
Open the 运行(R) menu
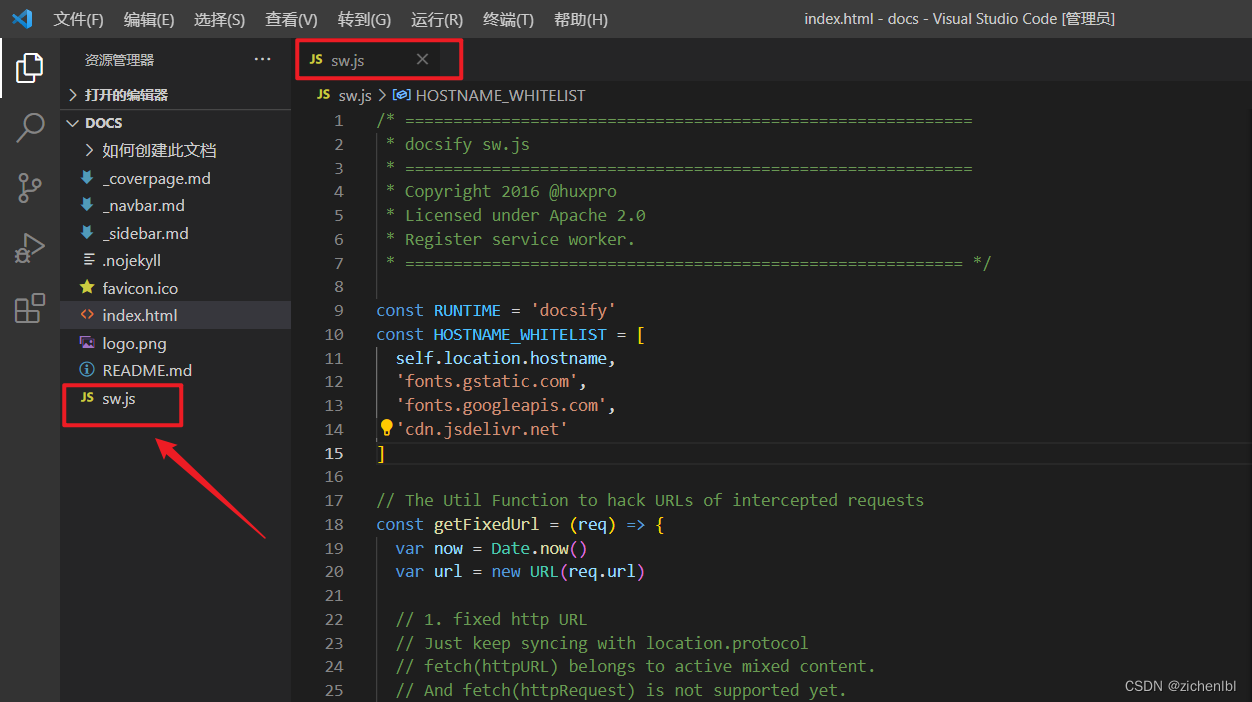click(437, 20)
